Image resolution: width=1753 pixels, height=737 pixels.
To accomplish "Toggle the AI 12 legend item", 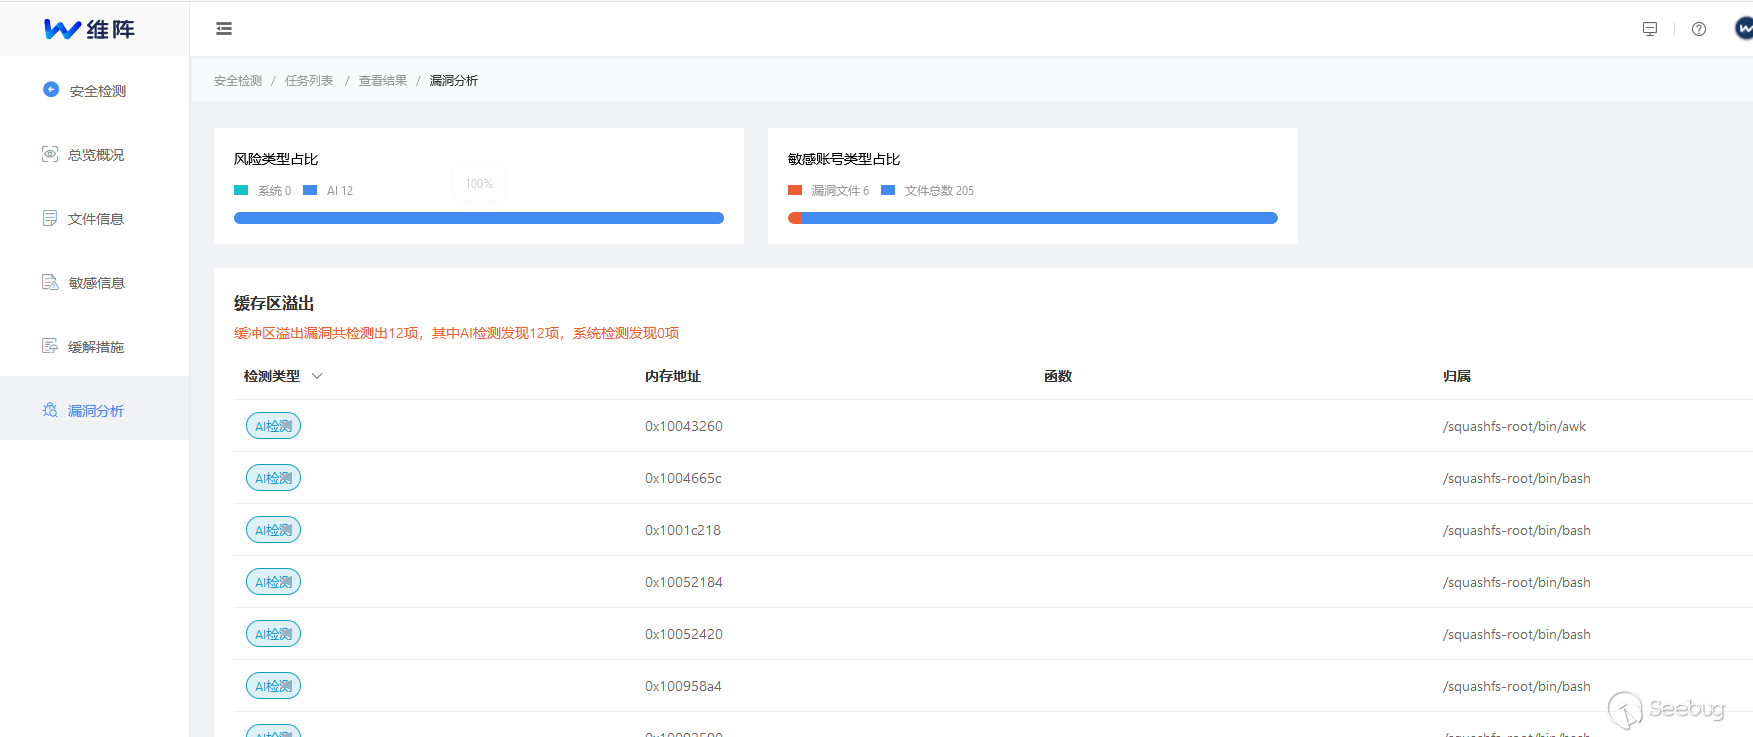I will pos(329,190).
